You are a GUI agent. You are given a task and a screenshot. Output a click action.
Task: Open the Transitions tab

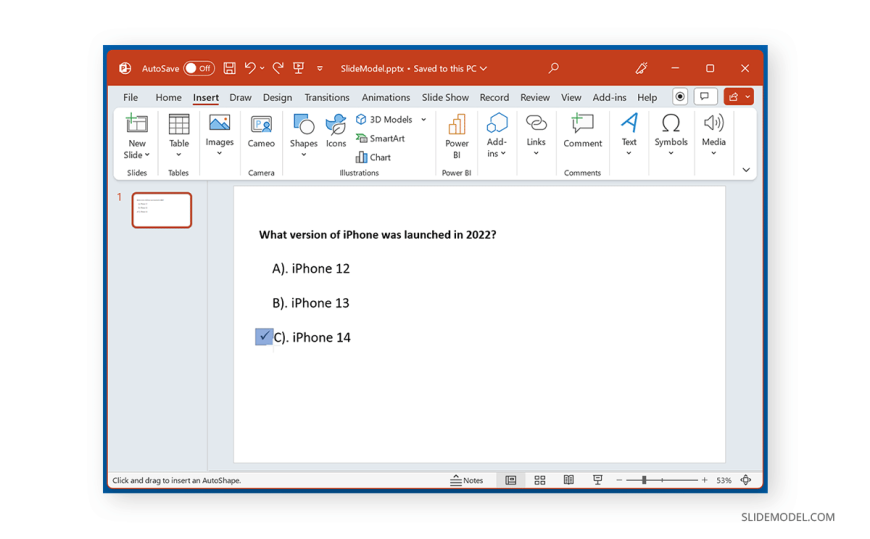pos(327,97)
